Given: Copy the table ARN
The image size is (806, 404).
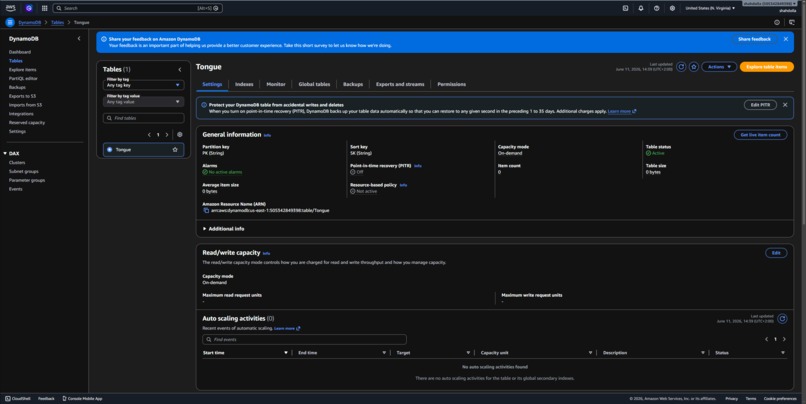Looking at the screenshot, I should tap(206, 210).
